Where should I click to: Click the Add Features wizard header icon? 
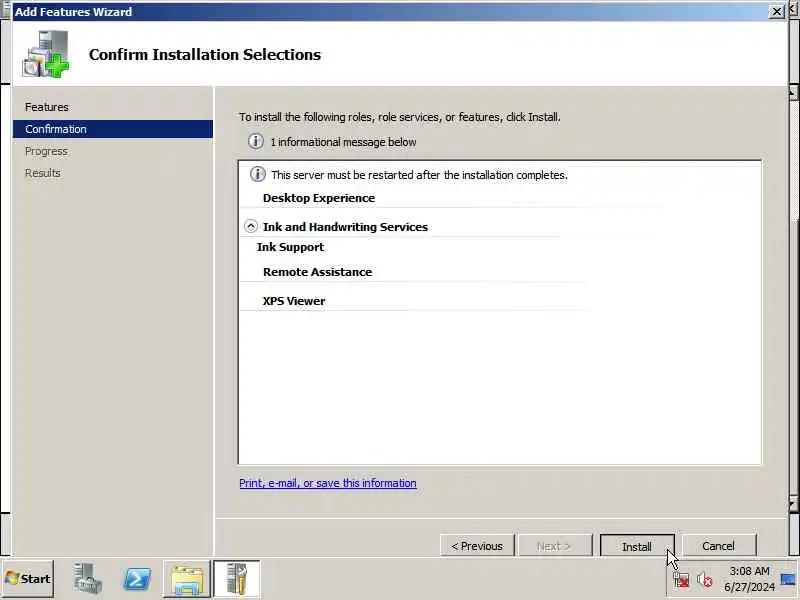[45, 54]
